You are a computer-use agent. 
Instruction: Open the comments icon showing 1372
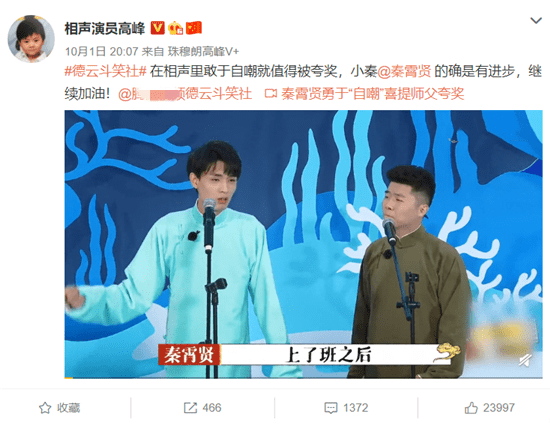pyautogui.click(x=346, y=408)
